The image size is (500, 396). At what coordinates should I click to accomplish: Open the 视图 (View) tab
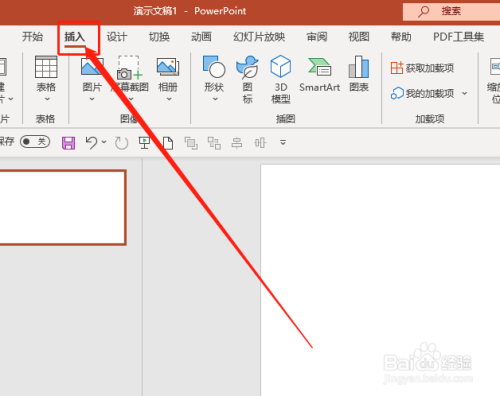coord(359,37)
